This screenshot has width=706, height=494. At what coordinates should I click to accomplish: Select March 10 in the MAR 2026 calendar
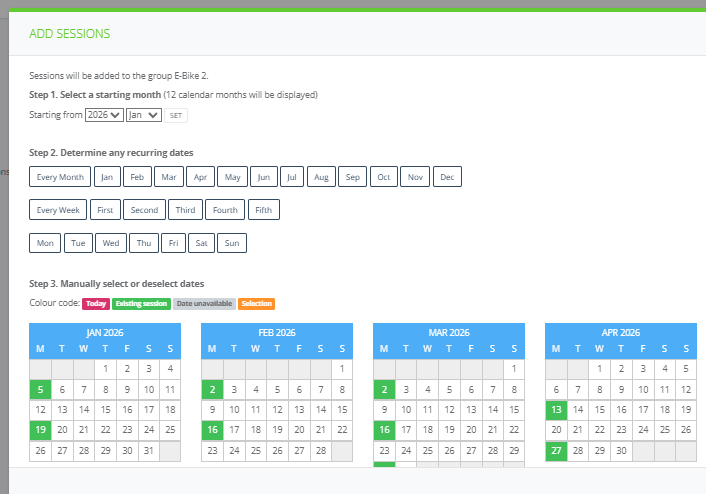[405, 409]
